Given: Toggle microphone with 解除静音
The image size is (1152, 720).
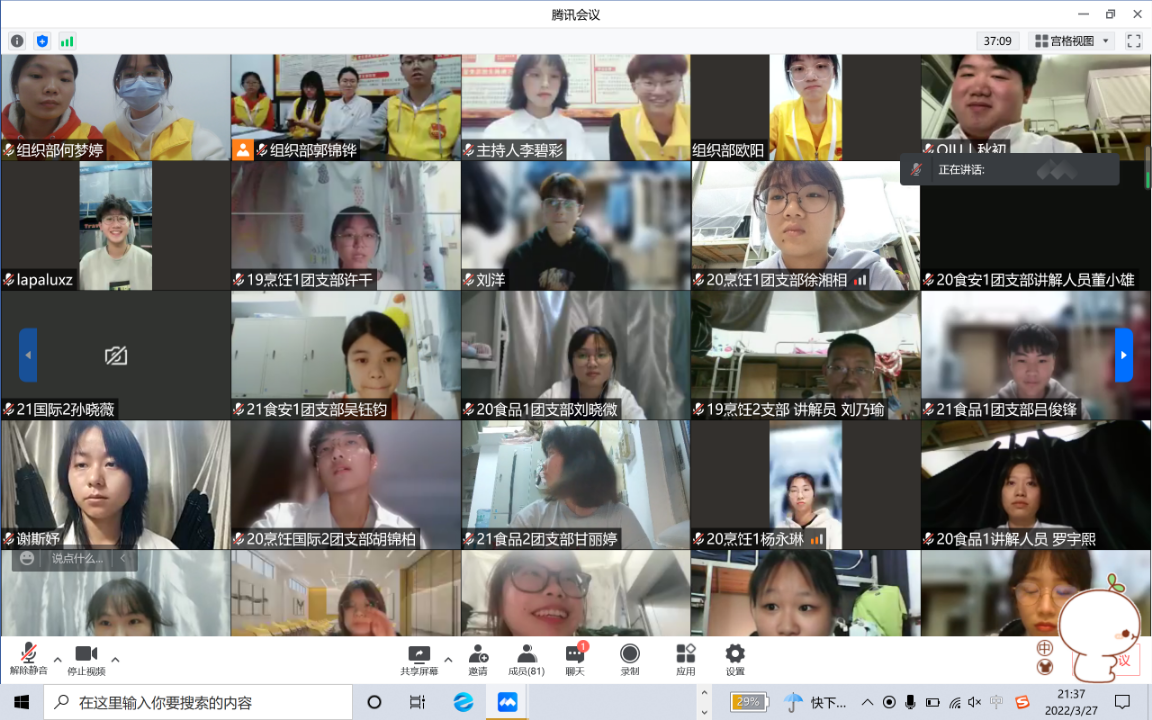Looking at the screenshot, I should coord(29,659).
